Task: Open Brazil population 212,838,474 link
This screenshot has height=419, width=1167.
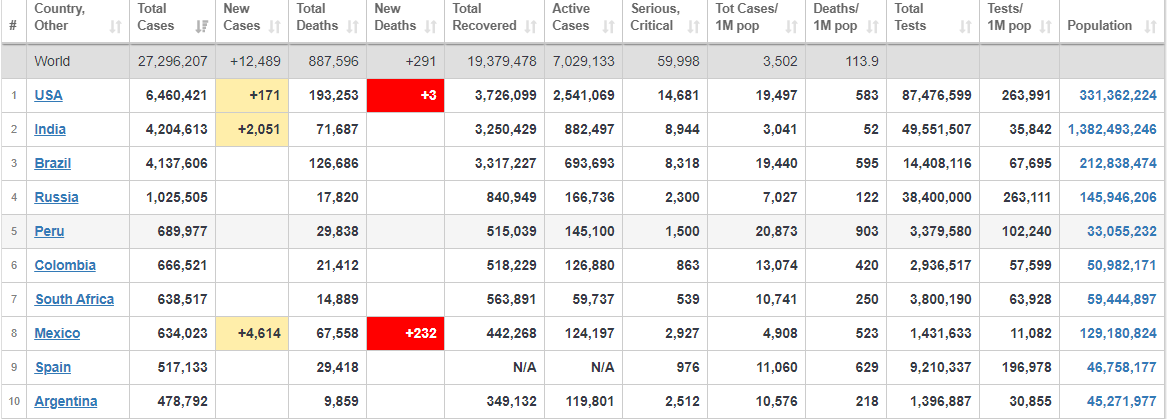Action: point(1118,163)
